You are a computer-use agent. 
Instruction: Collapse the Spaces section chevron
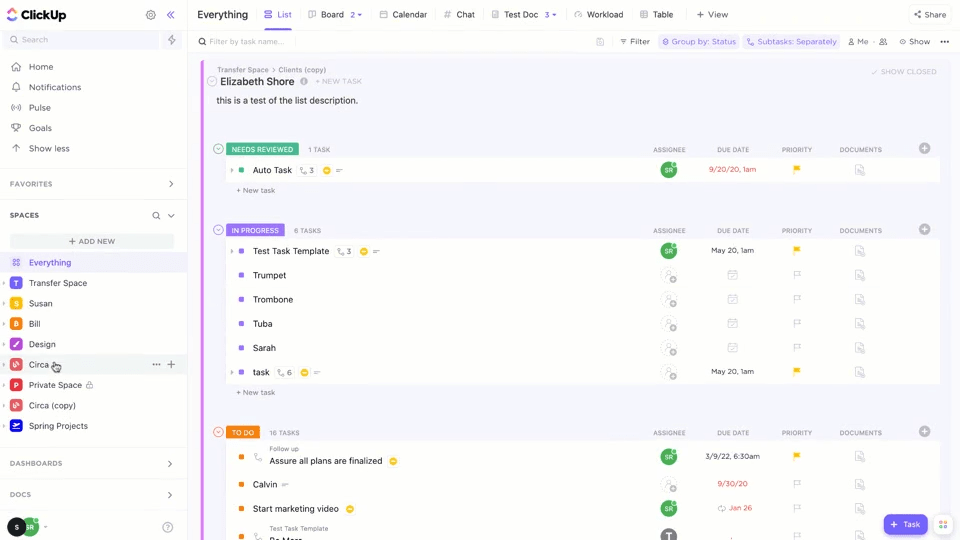(171, 216)
